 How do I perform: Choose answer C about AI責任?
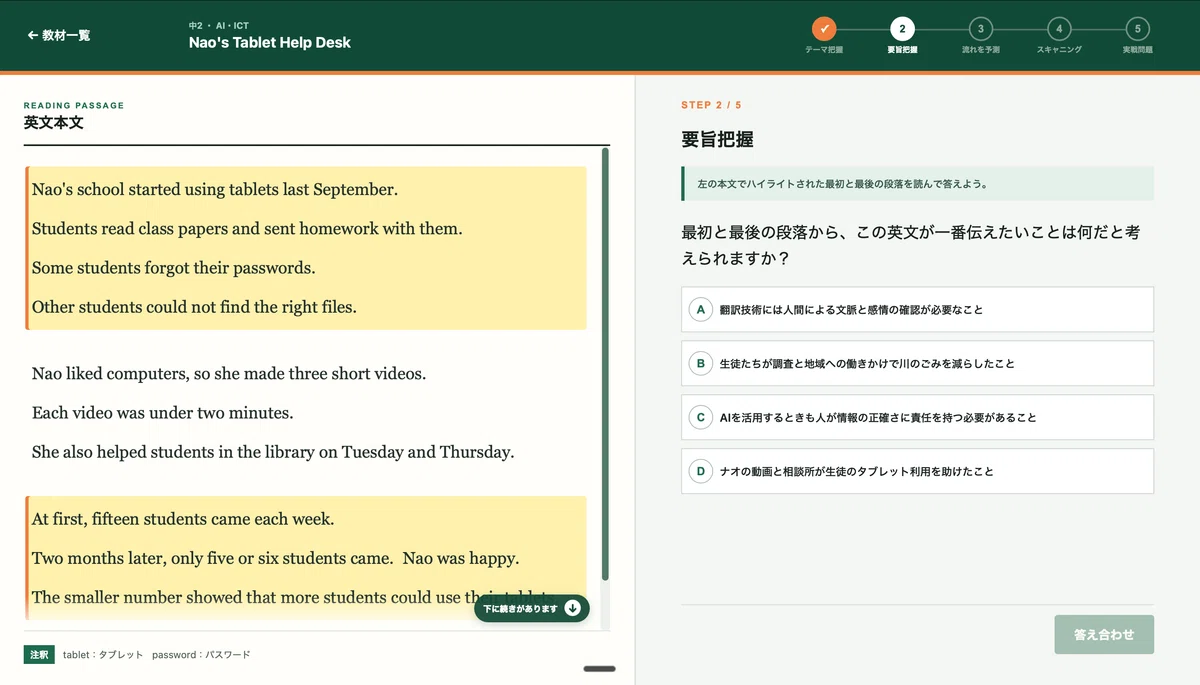(917, 417)
